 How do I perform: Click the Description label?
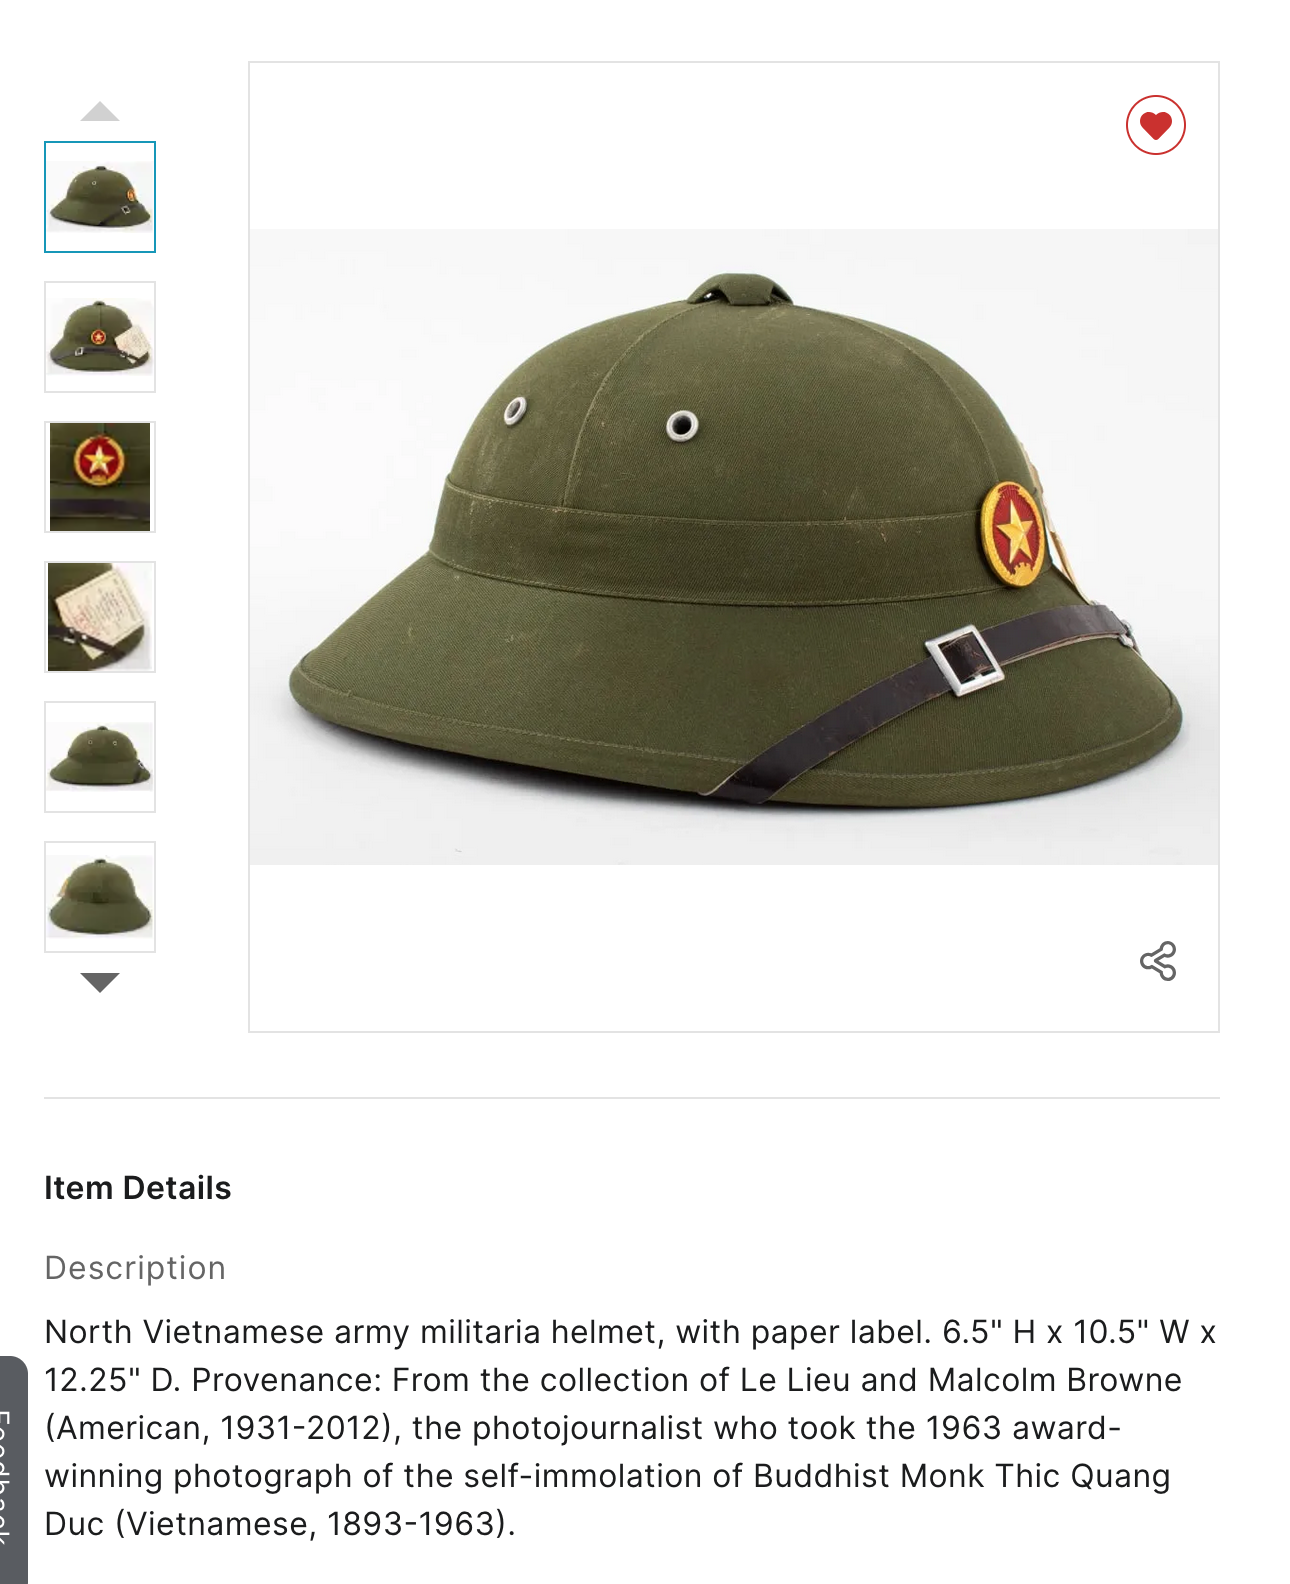tap(135, 1268)
